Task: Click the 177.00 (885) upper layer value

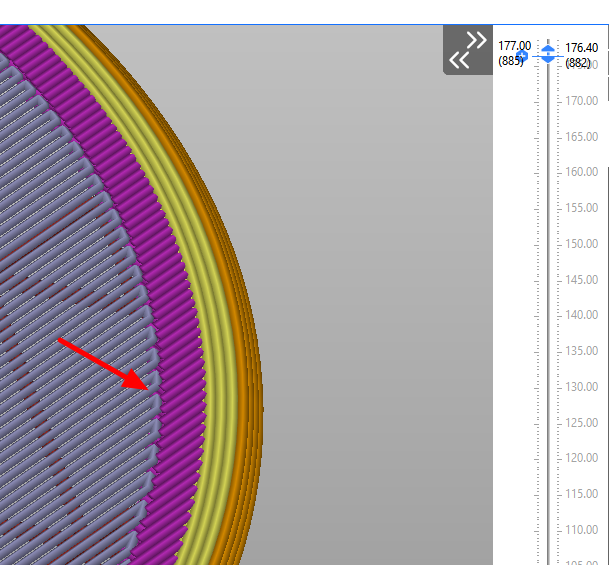Action: pos(514,53)
